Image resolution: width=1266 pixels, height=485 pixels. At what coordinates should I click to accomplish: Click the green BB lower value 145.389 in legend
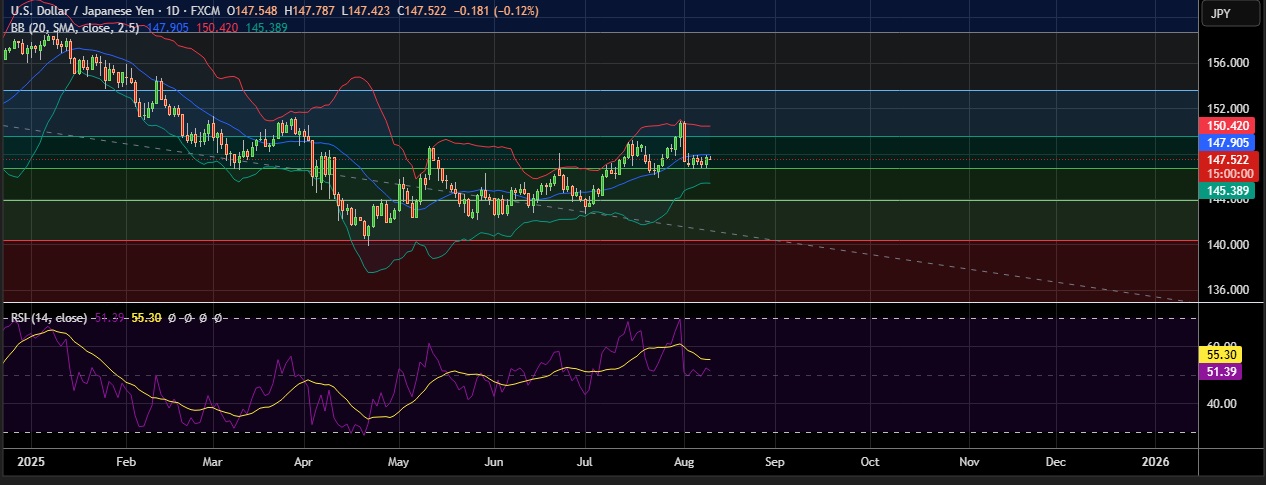(x=266, y=28)
